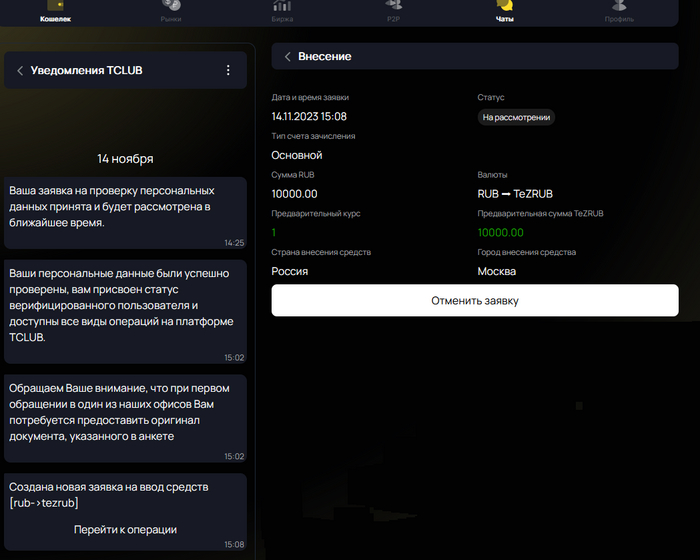Select the Уведомления TCLUB chat title
Image resolution: width=700 pixels, height=560 pixels.
[x=87, y=71]
